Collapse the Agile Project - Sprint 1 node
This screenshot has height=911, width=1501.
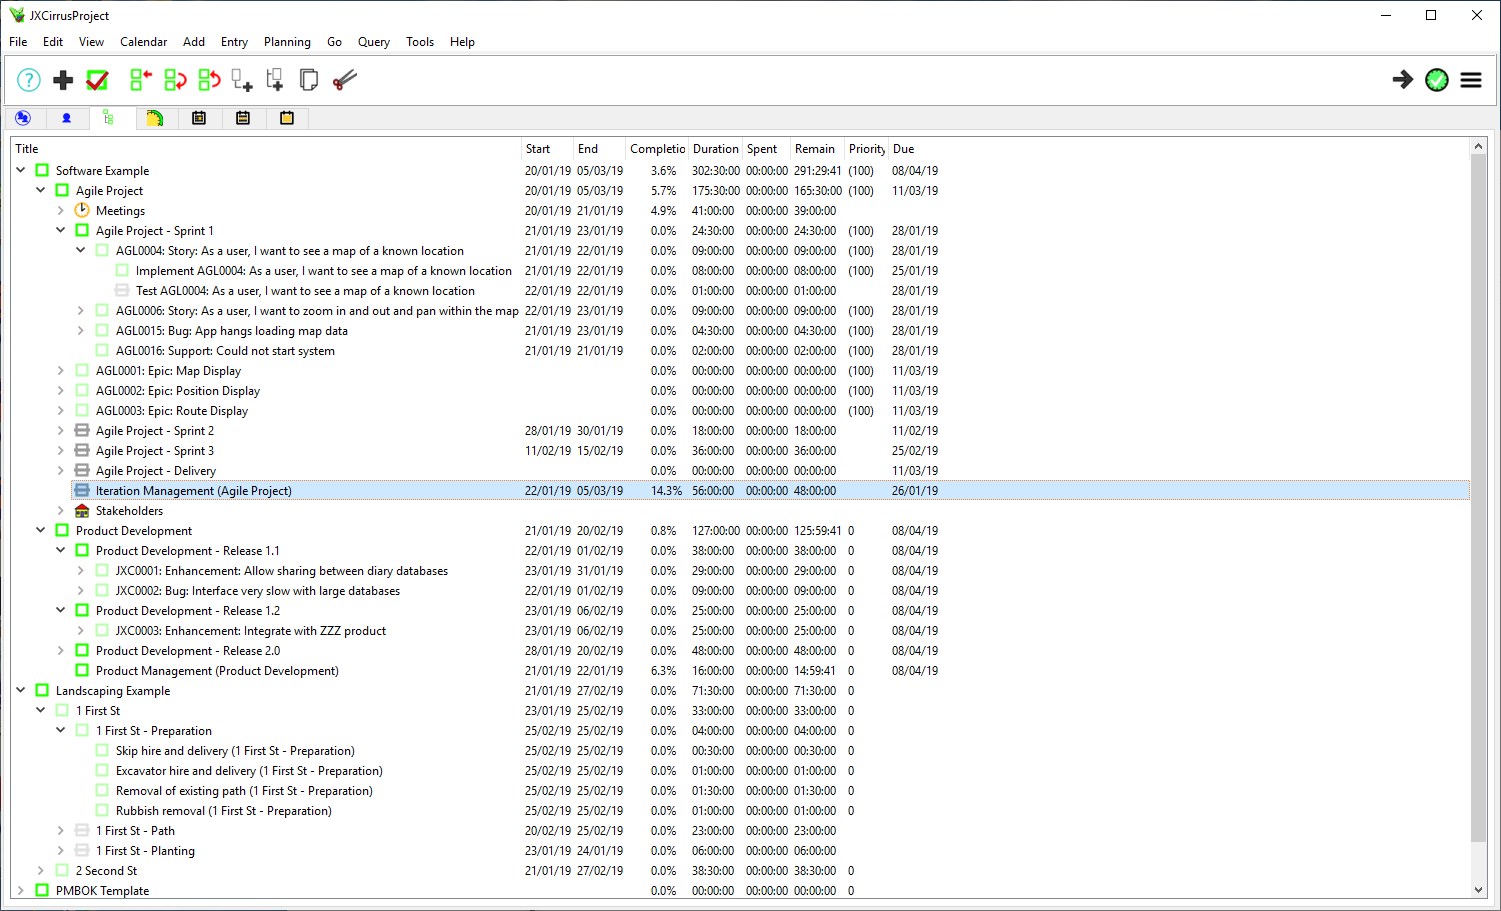pyautogui.click(x=60, y=230)
